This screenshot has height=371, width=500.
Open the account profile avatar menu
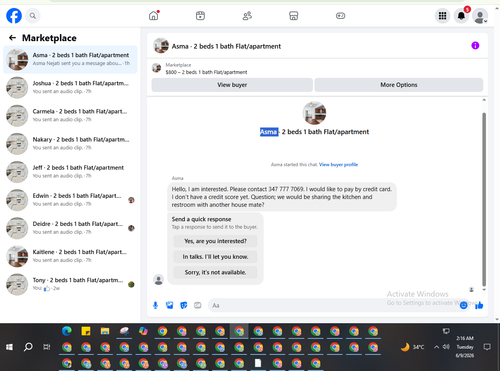click(480, 16)
